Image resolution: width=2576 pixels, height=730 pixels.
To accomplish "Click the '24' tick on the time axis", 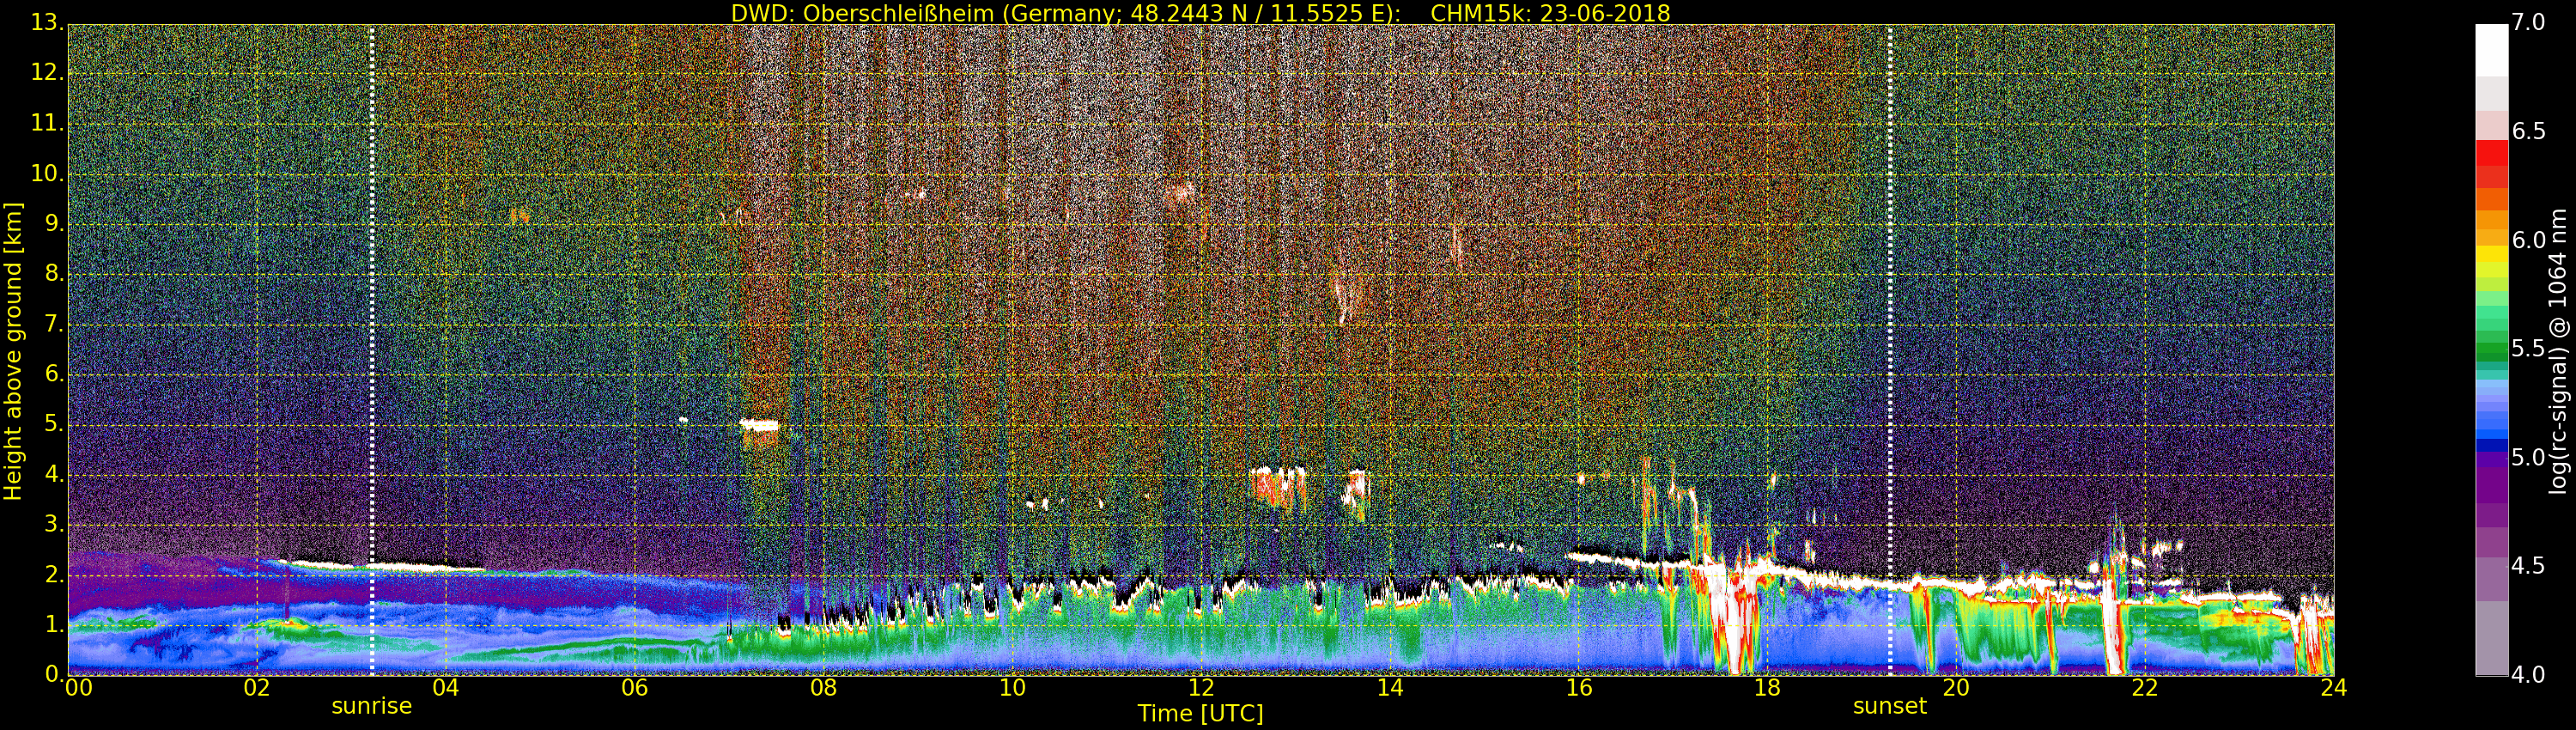I will [2334, 687].
